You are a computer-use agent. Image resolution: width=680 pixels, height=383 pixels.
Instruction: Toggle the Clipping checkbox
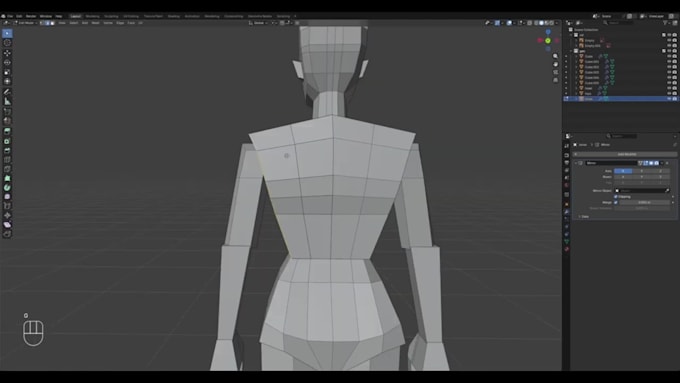point(616,196)
